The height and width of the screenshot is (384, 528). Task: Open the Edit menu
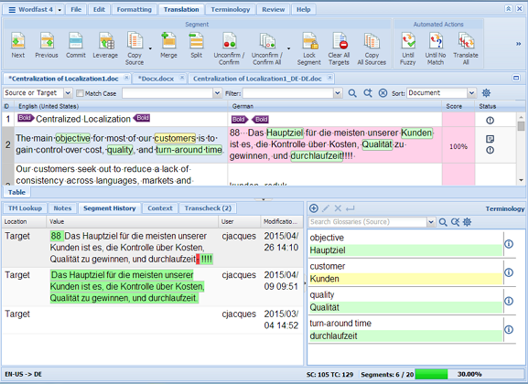point(99,9)
